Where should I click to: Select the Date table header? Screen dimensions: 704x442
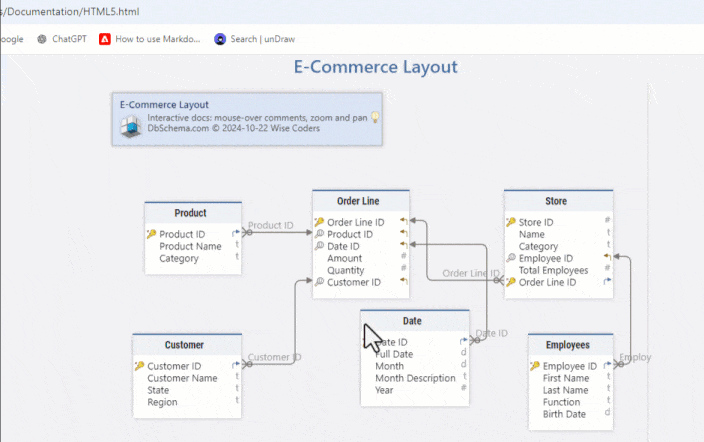[414, 321]
